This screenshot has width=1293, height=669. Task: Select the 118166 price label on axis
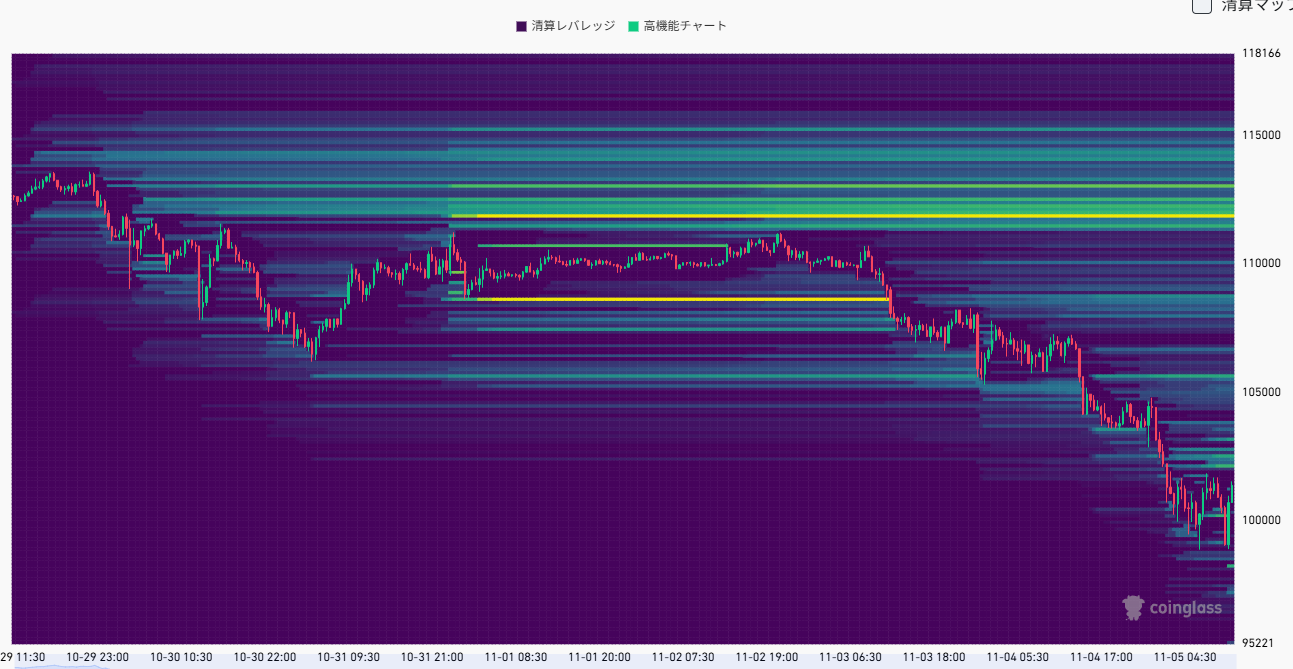point(1262,54)
